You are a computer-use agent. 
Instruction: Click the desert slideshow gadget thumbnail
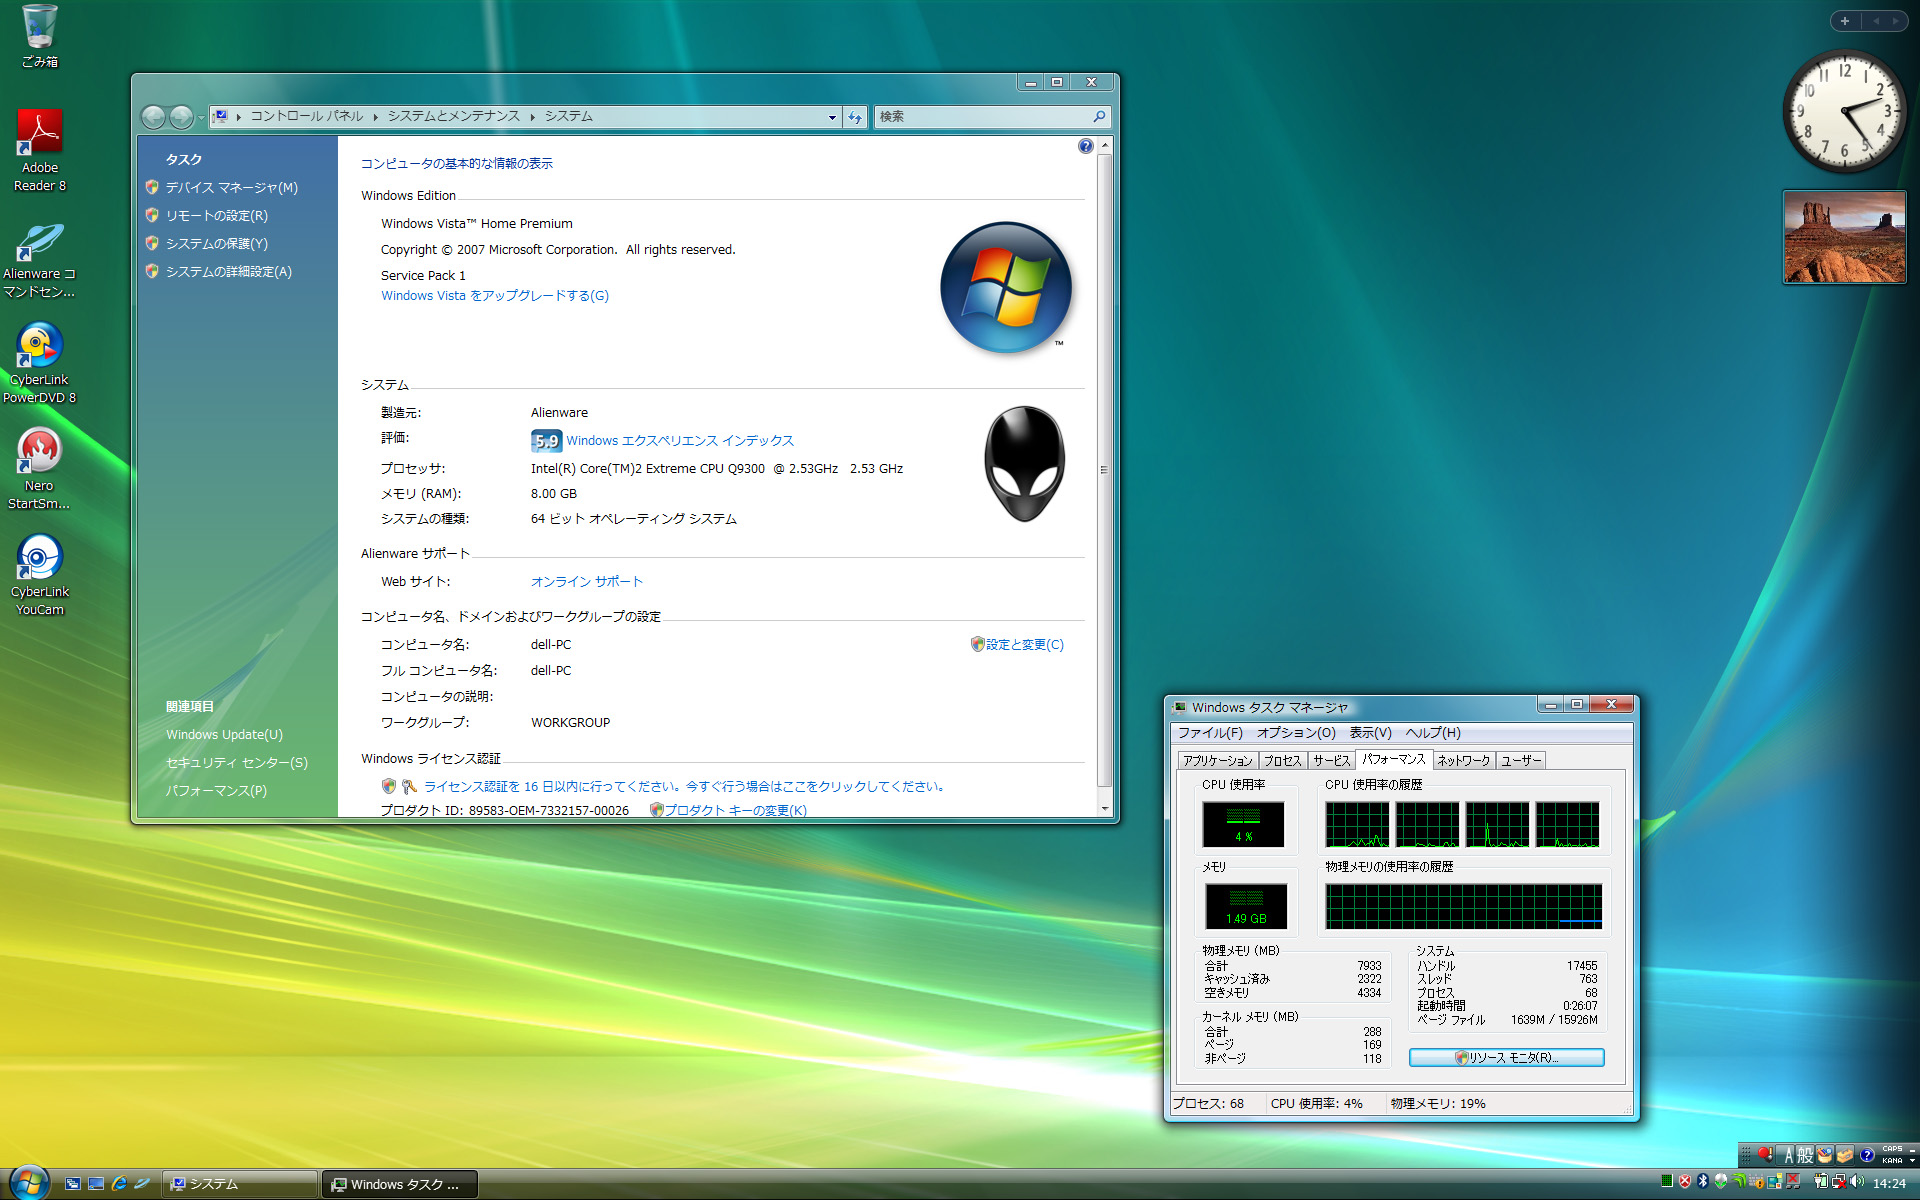pos(1844,238)
